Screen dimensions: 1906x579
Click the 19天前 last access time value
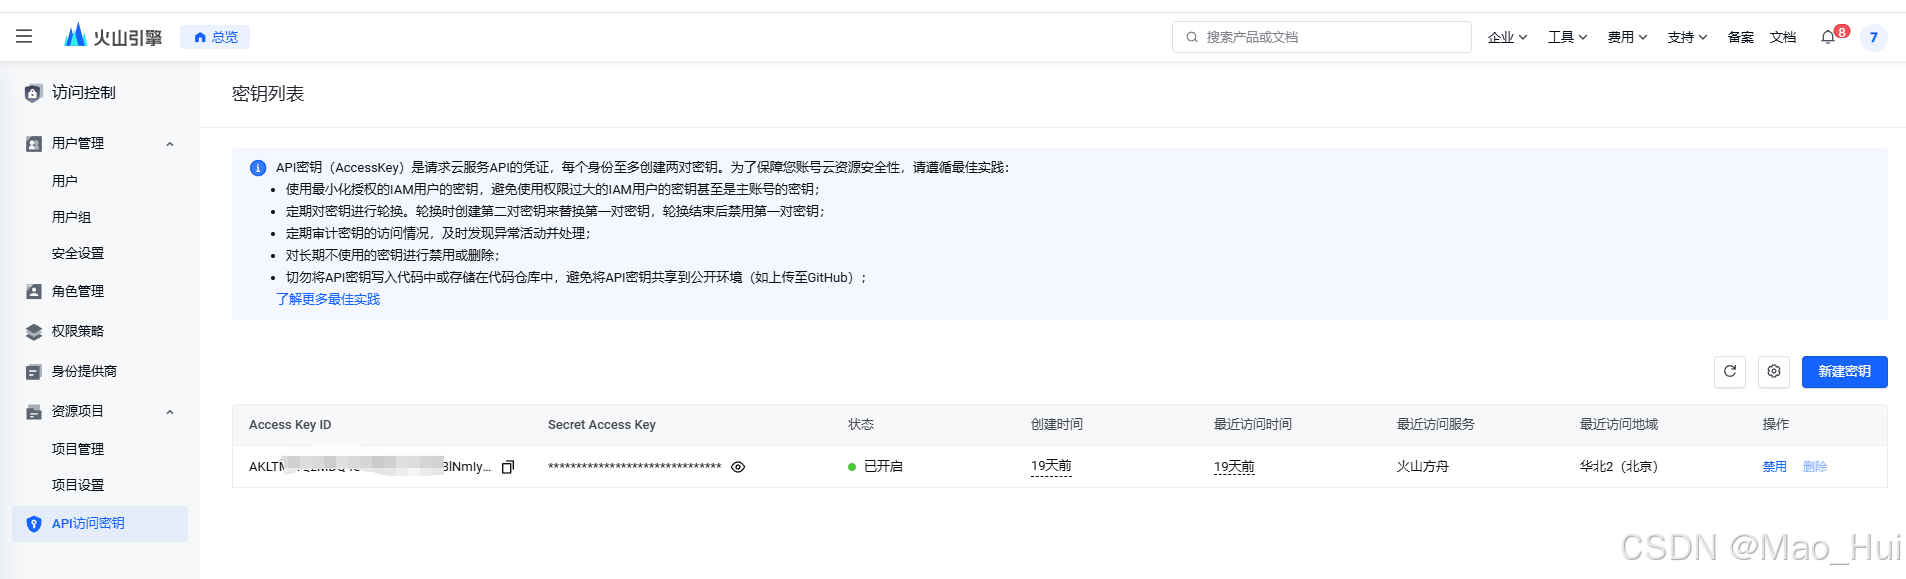coord(1234,466)
